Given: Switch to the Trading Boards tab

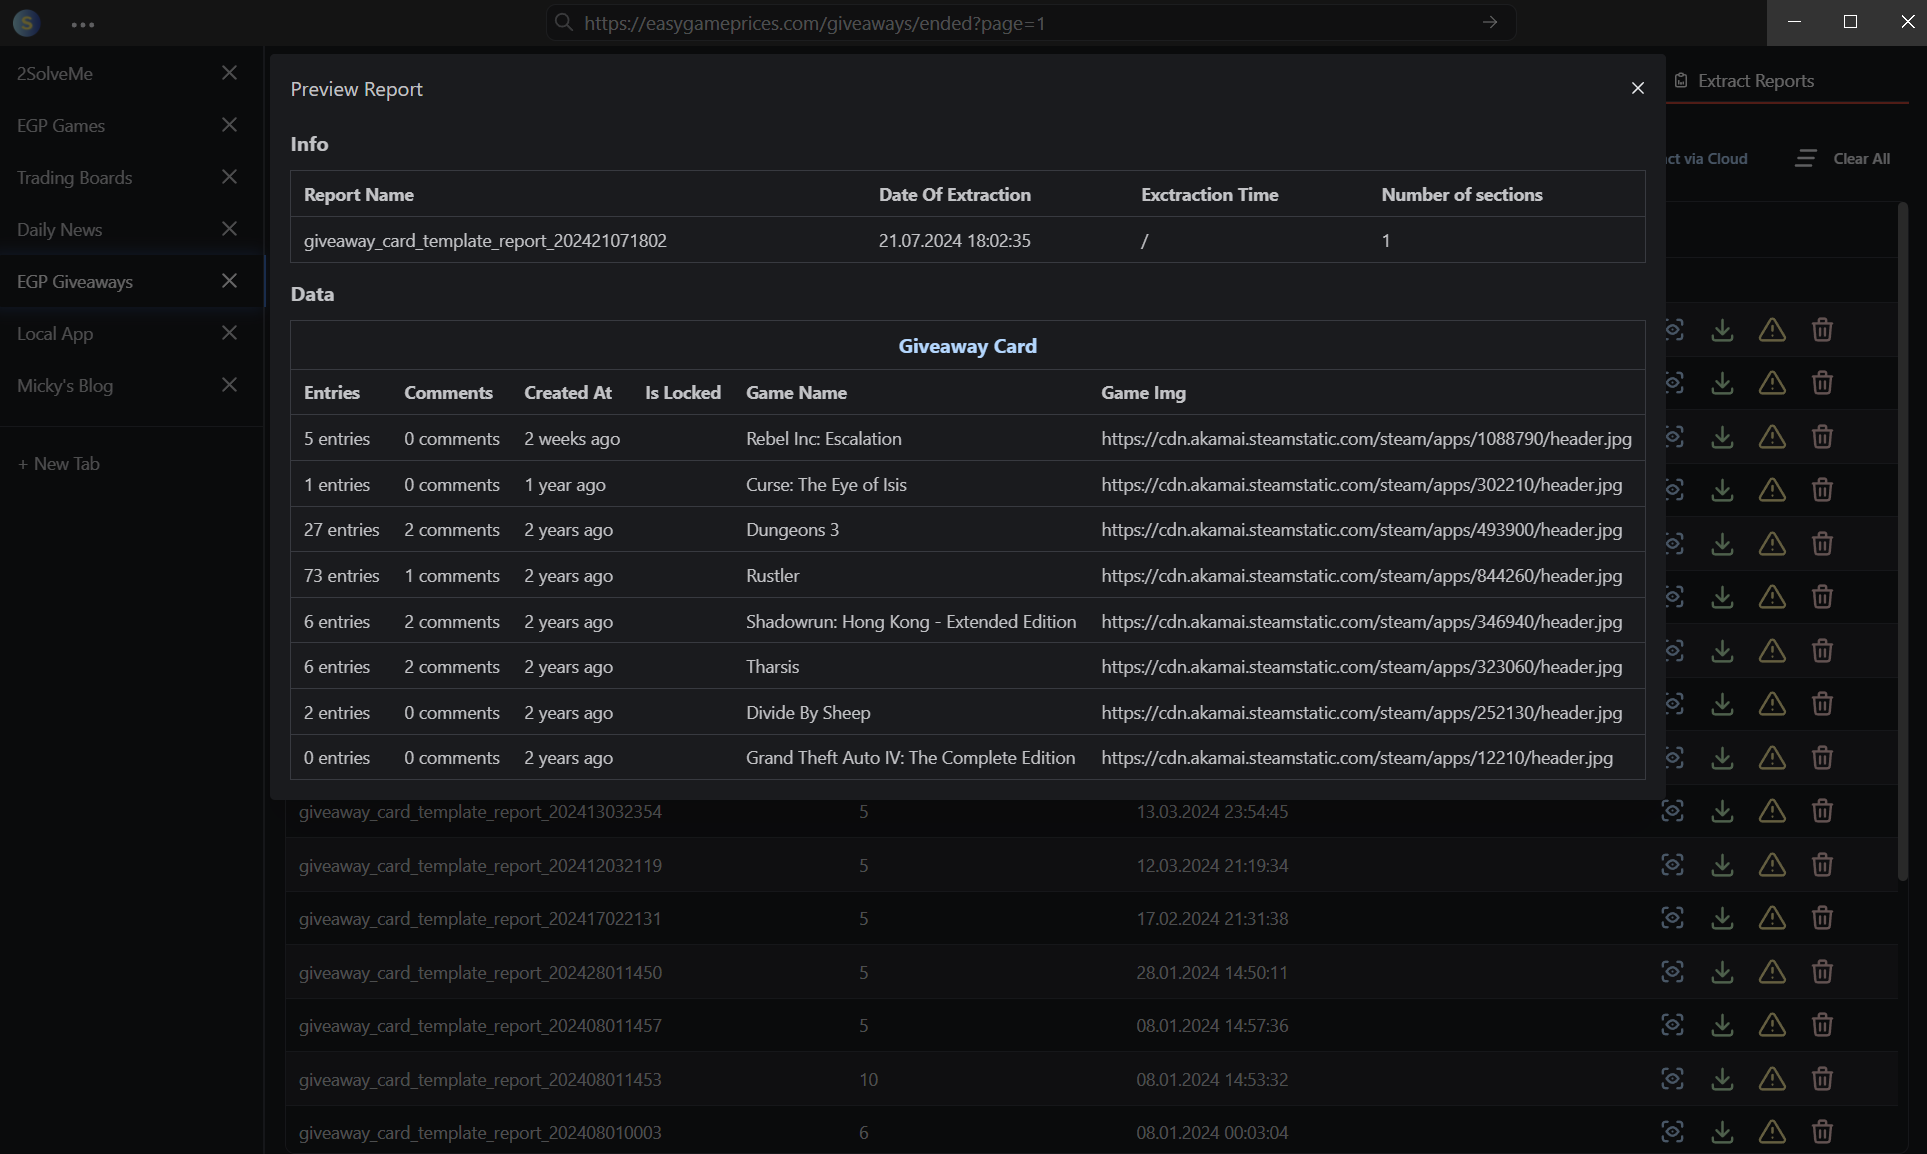Looking at the screenshot, I should pyautogui.click(x=75, y=178).
